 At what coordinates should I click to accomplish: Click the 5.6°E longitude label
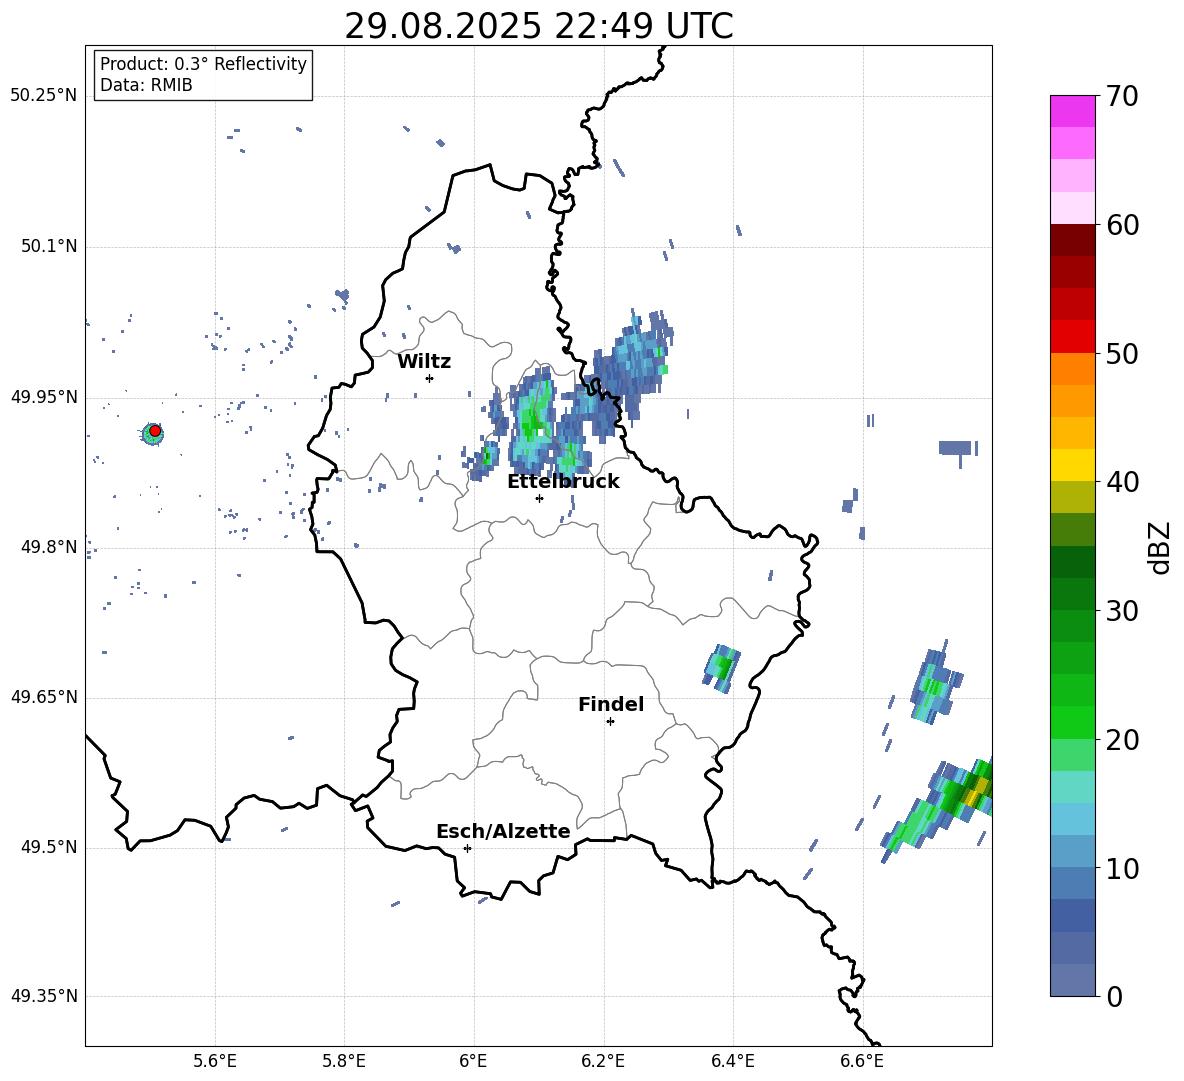click(215, 1062)
